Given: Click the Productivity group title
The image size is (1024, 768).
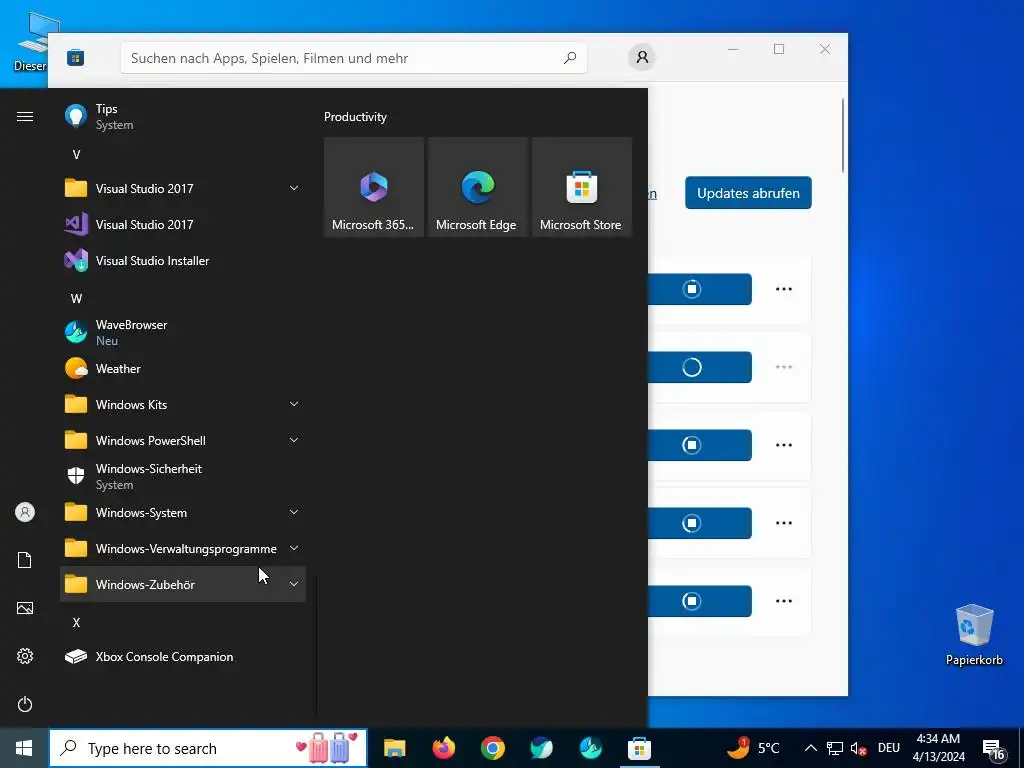Looking at the screenshot, I should pyautogui.click(x=355, y=117).
